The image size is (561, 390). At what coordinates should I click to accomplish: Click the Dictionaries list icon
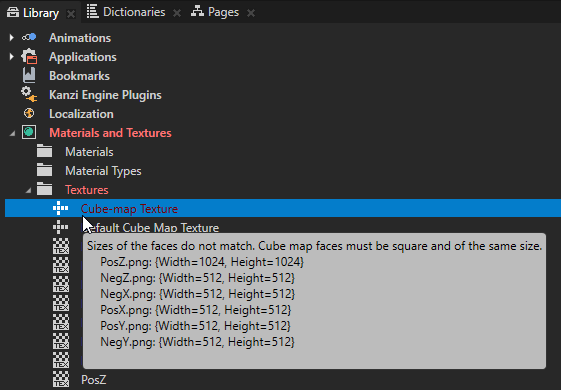92,11
